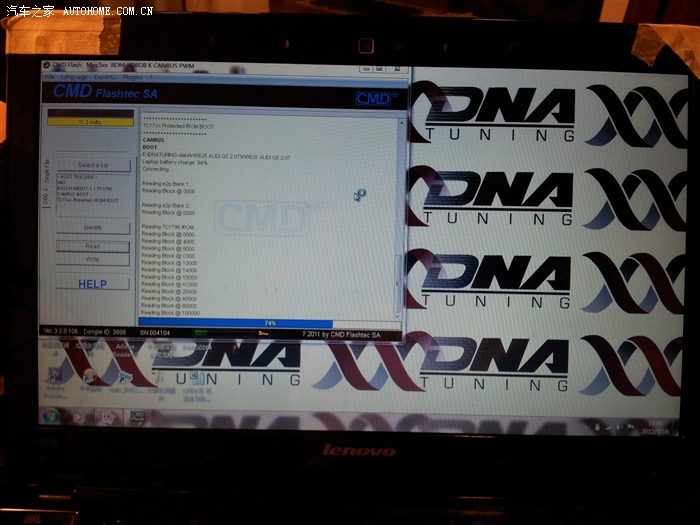Click 'TC17xx Protected IROM BOOT' log header line
The image size is (700, 525).
click(x=179, y=126)
